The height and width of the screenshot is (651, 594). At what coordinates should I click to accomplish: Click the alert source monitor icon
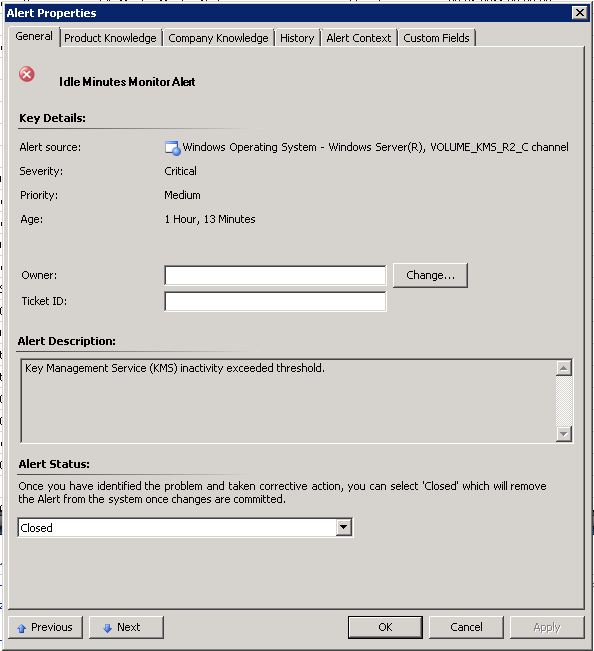point(173,148)
